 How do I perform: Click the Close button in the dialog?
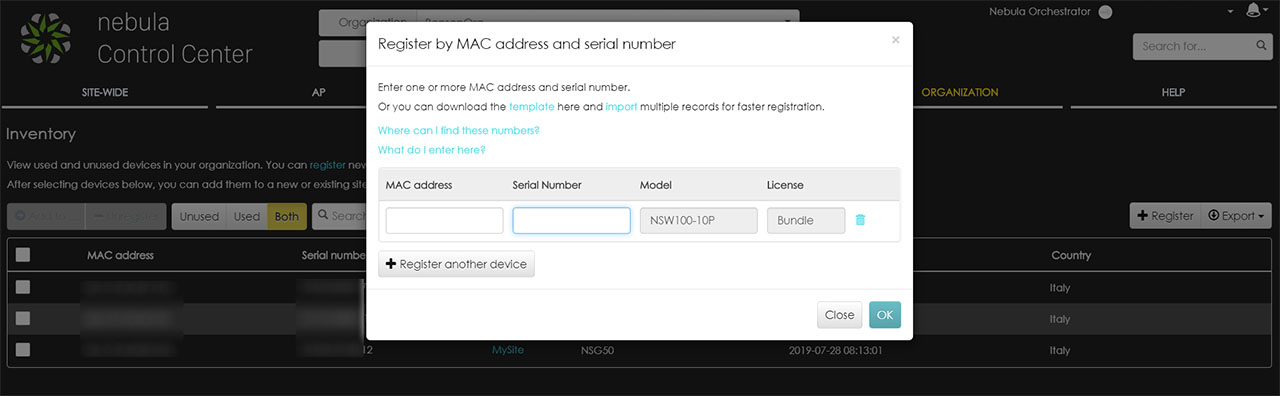coord(839,315)
